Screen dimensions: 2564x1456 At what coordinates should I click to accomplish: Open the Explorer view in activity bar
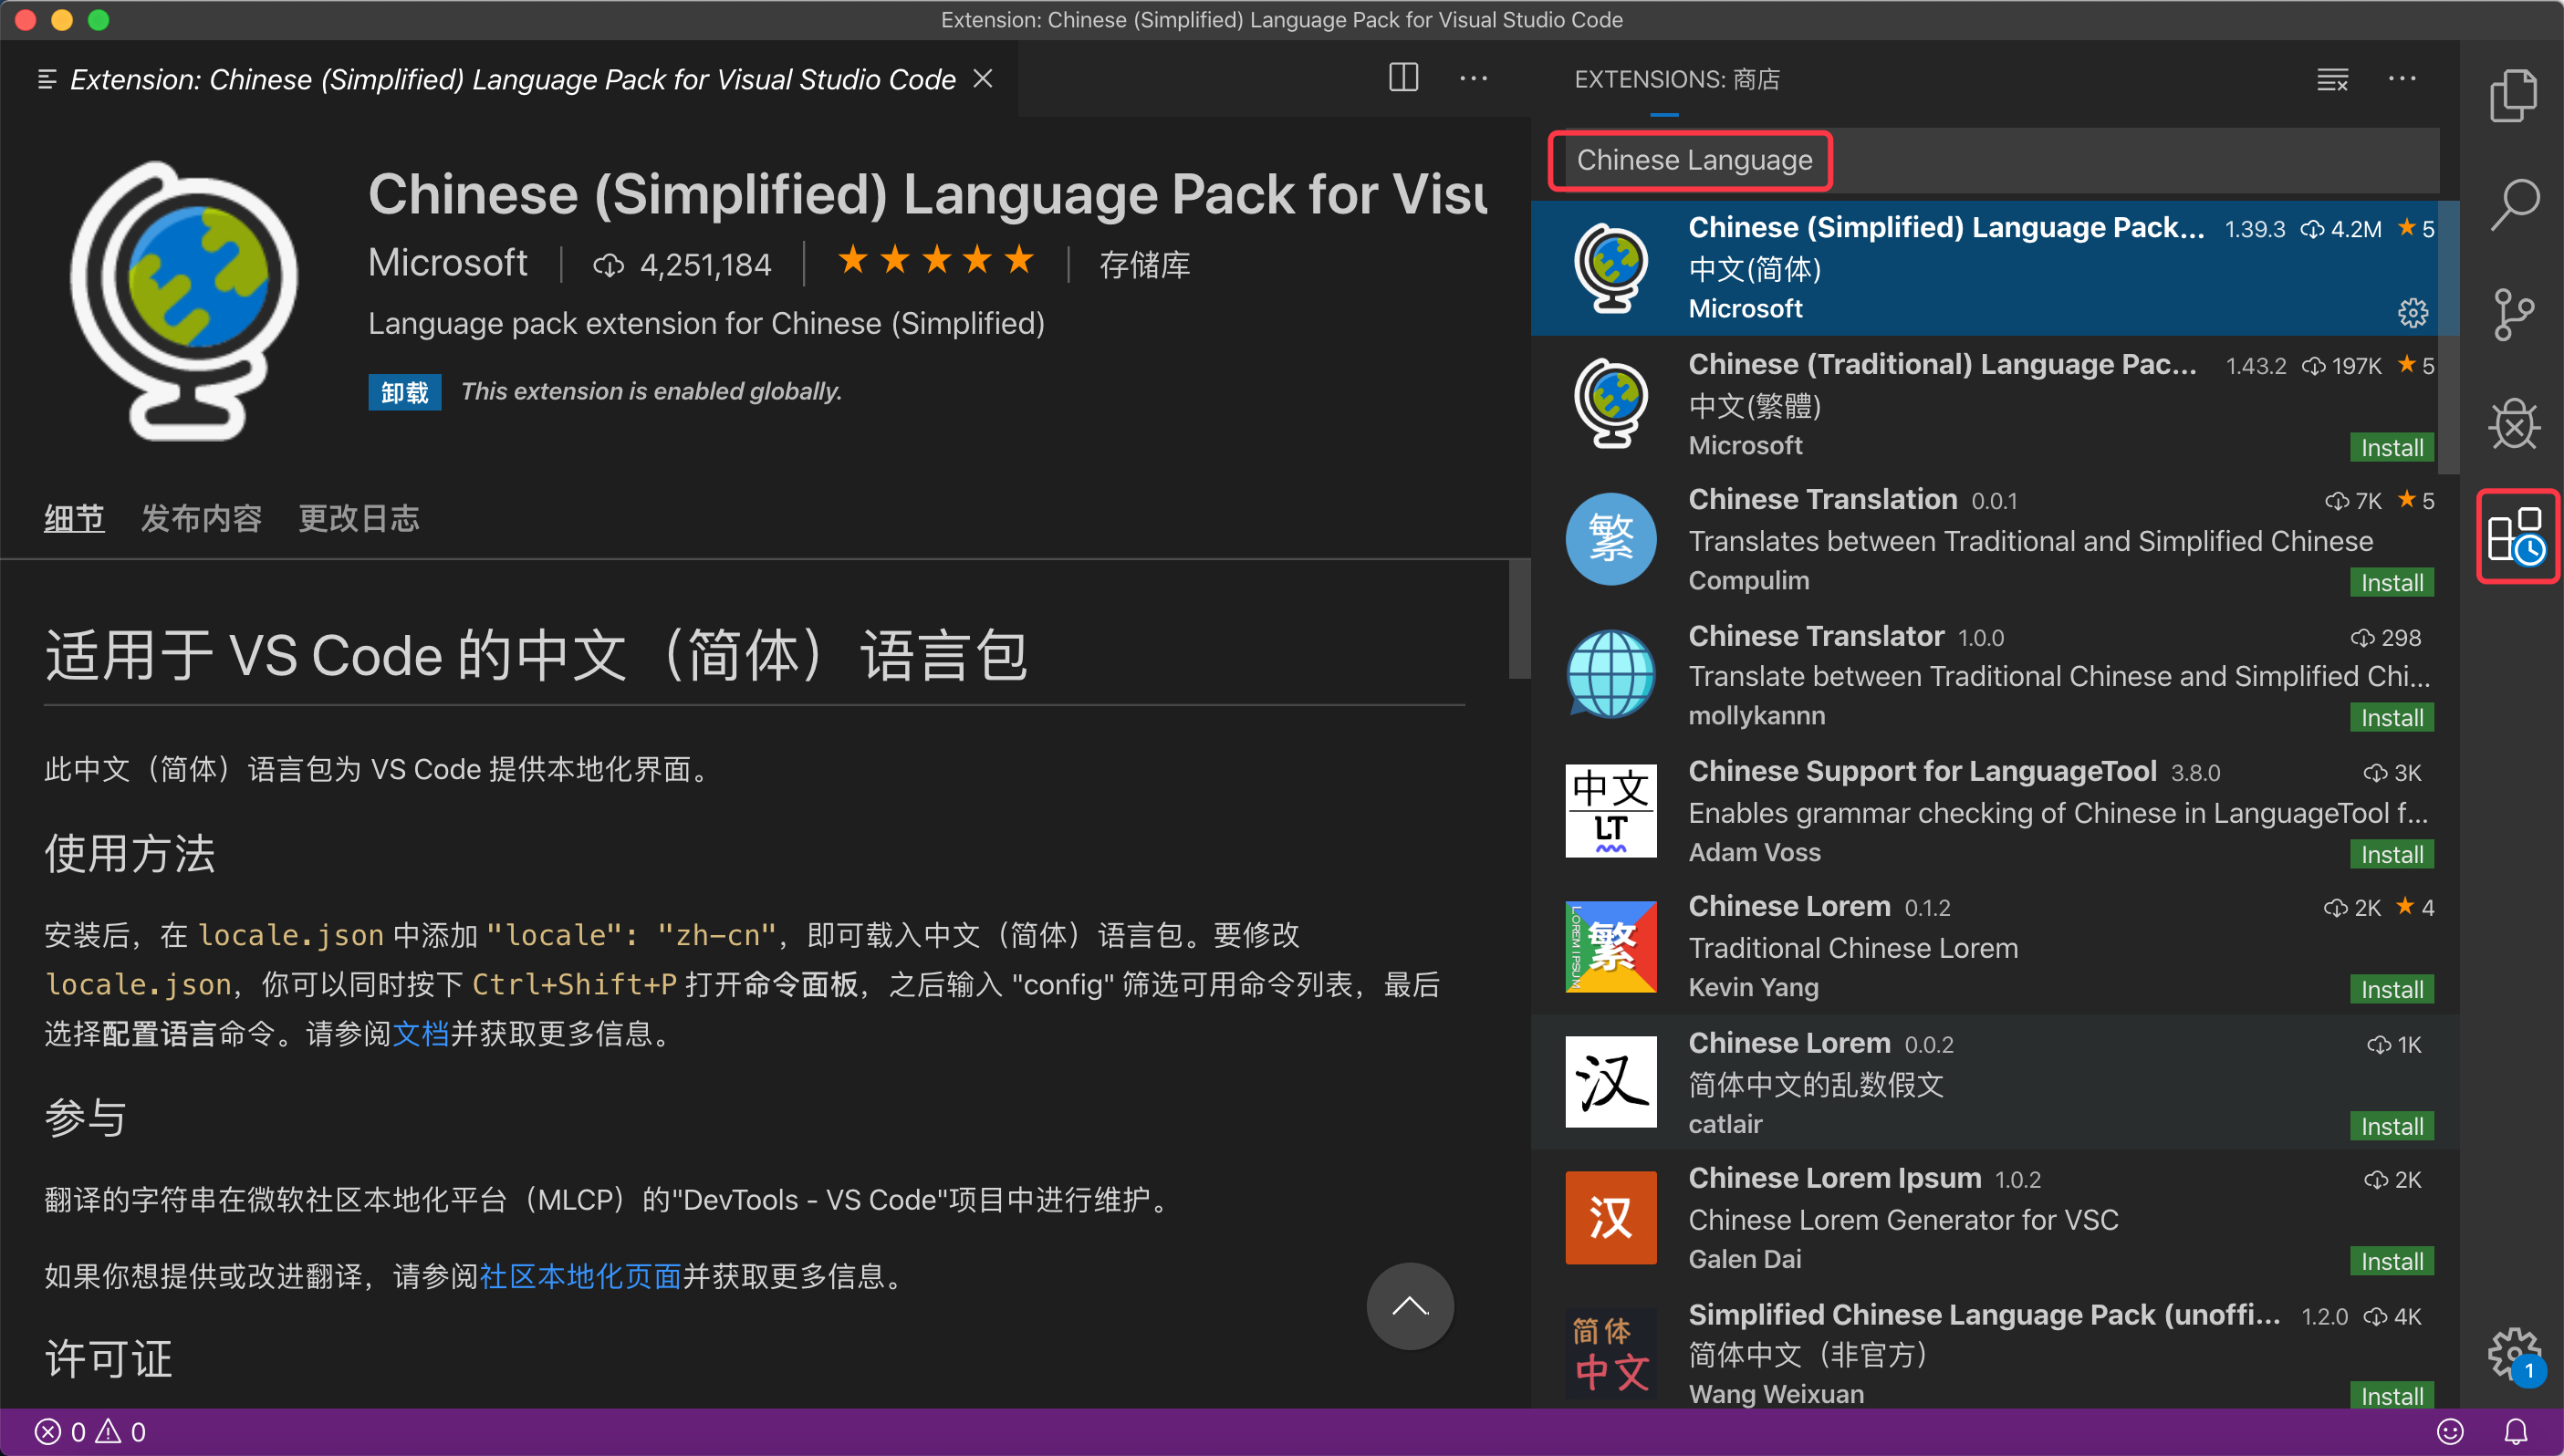click(2513, 96)
